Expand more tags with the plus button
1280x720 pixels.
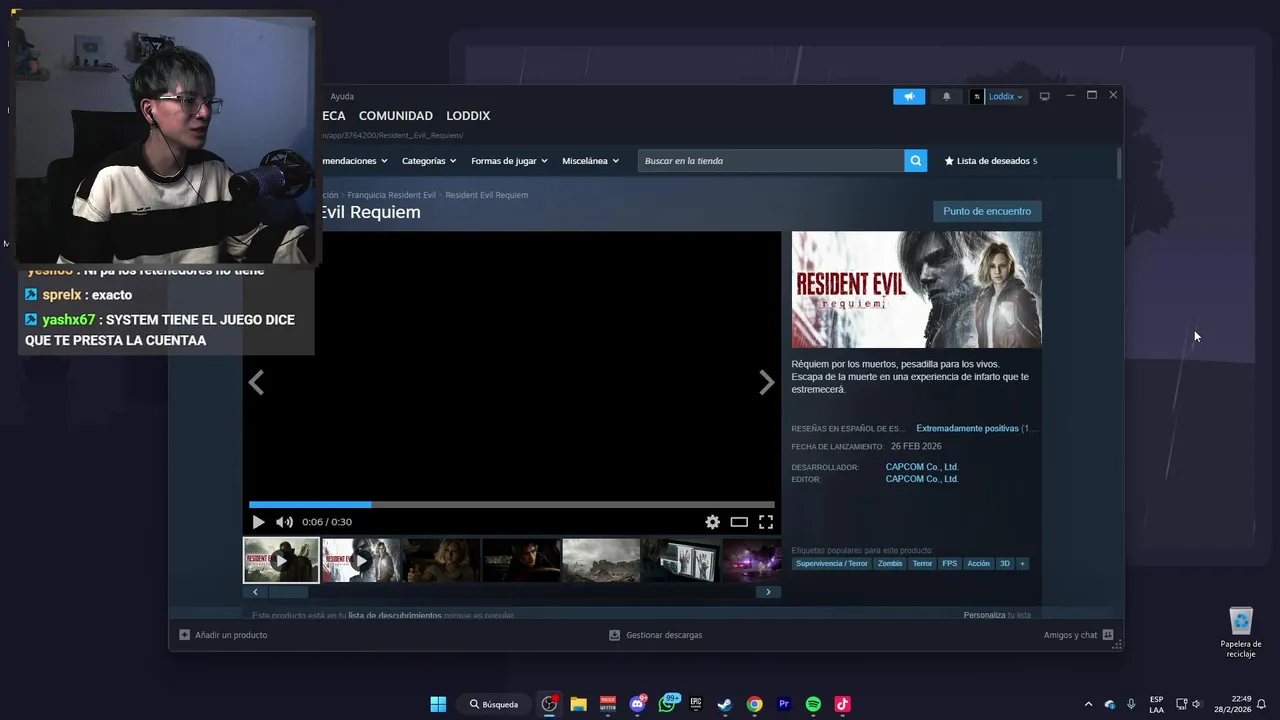click(x=1022, y=564)
